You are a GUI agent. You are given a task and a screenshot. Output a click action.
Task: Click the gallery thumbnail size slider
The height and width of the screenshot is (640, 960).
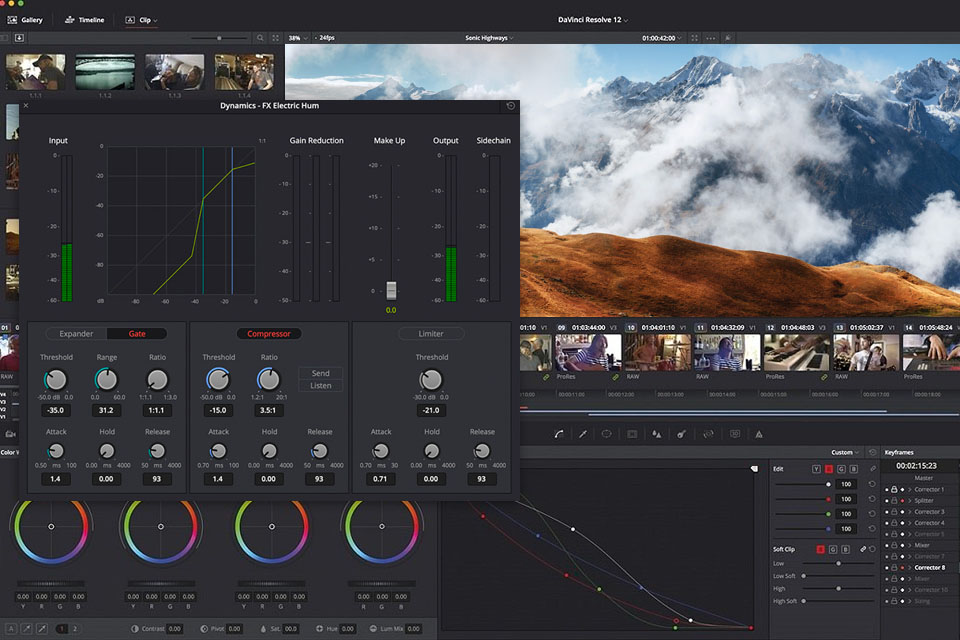click(x=219, y=38)
